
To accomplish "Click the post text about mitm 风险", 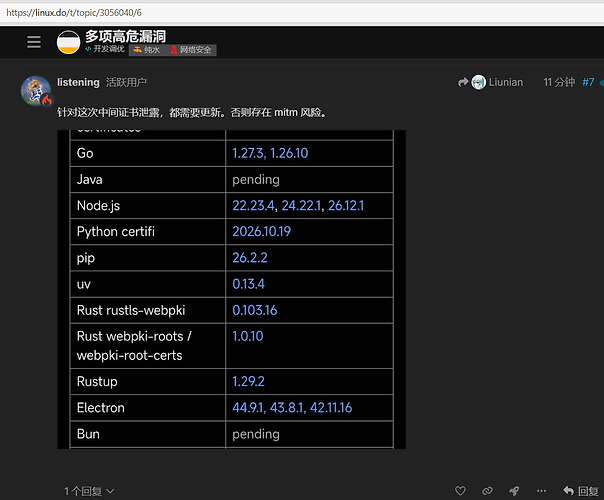I will click(x=192, y=112).
